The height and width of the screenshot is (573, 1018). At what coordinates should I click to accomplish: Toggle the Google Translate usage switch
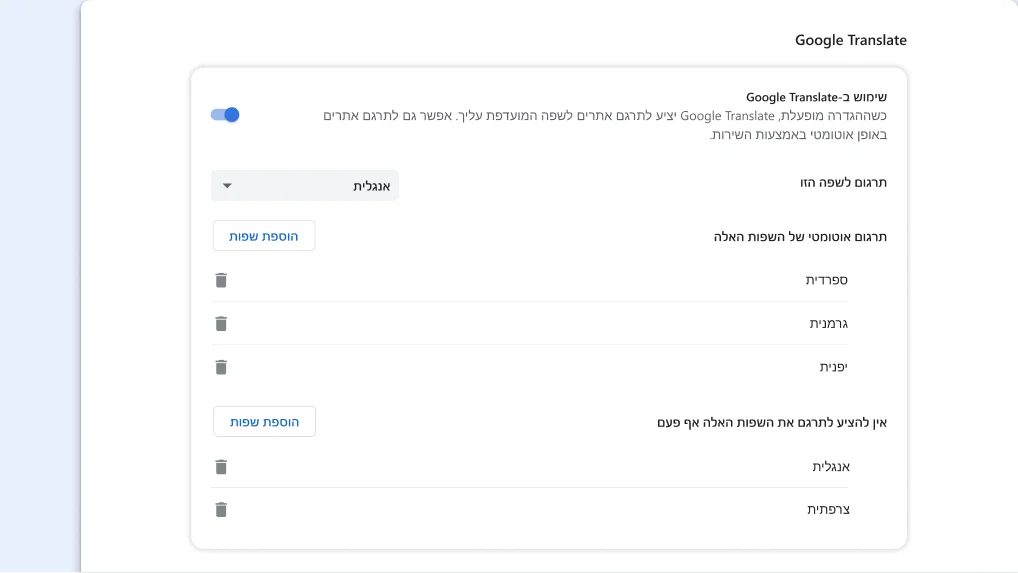pyautogui.click(x=225, y=115)
